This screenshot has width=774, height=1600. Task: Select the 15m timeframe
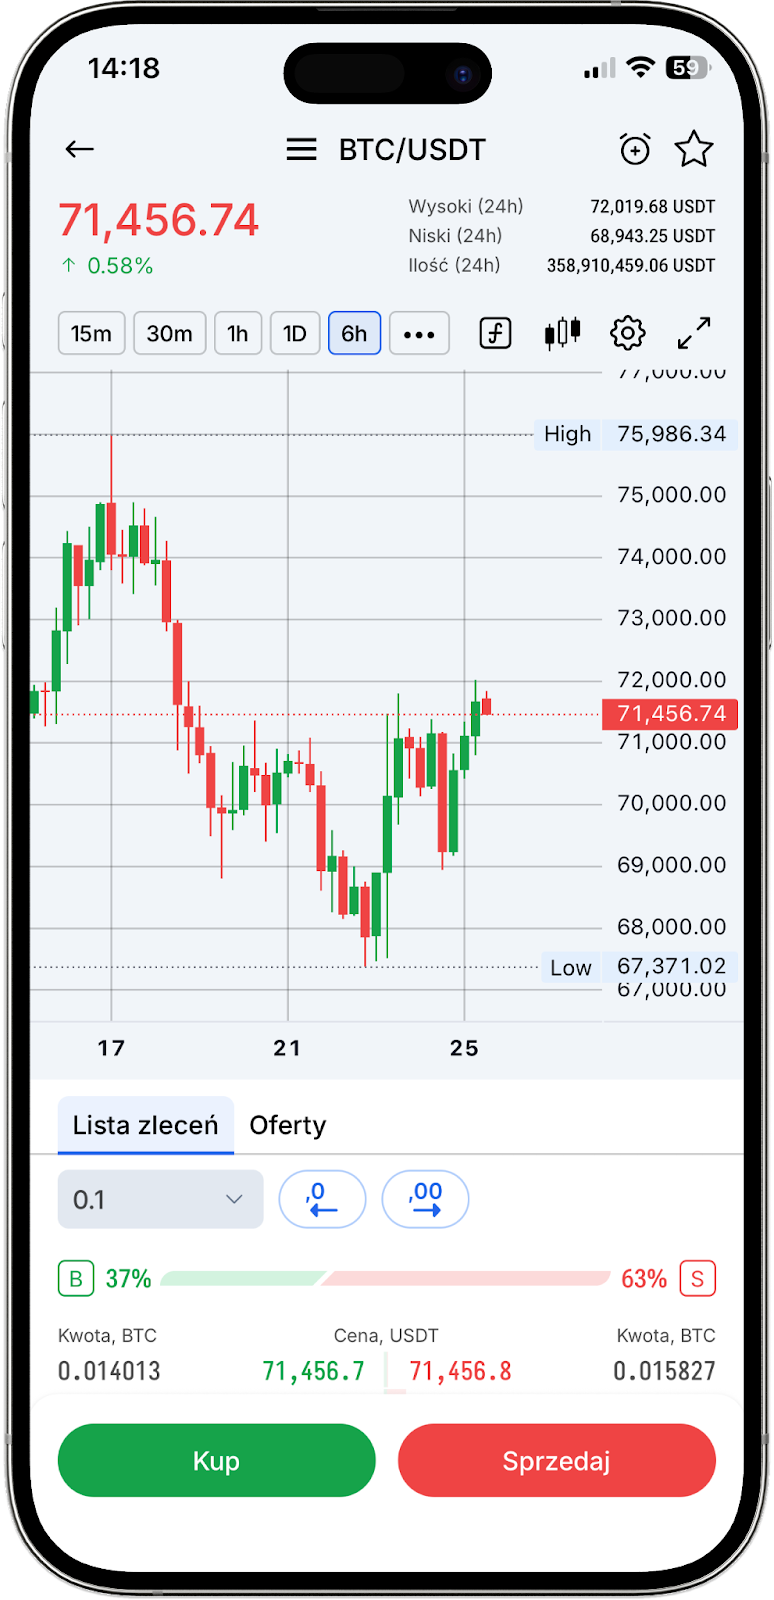tap(91, 333)
